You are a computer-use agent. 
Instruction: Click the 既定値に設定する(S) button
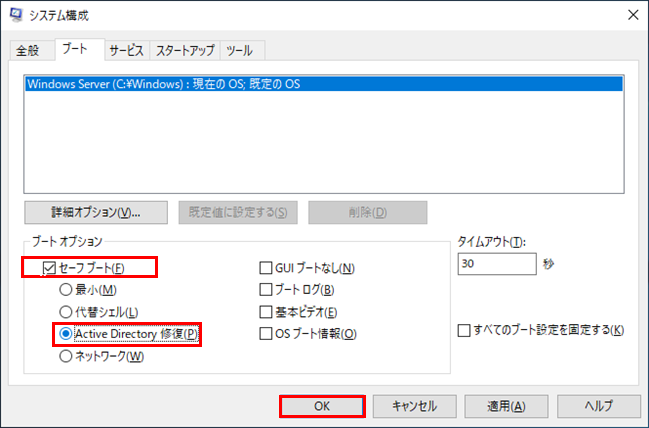click(x=238, y=212)
